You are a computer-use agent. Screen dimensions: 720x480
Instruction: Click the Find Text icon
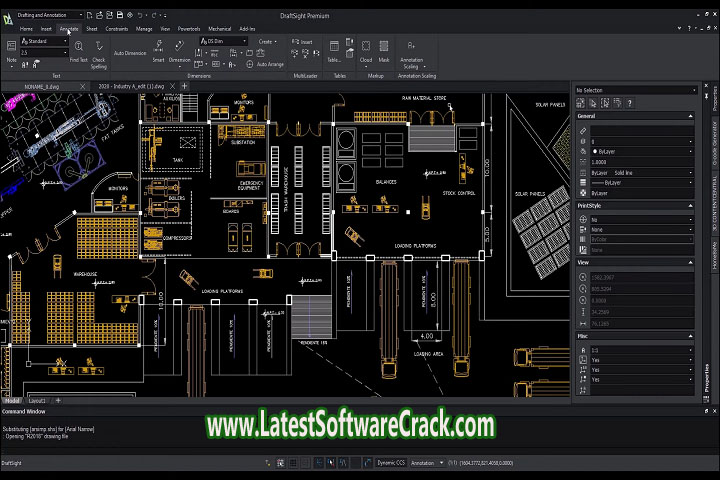pos(78,49)
